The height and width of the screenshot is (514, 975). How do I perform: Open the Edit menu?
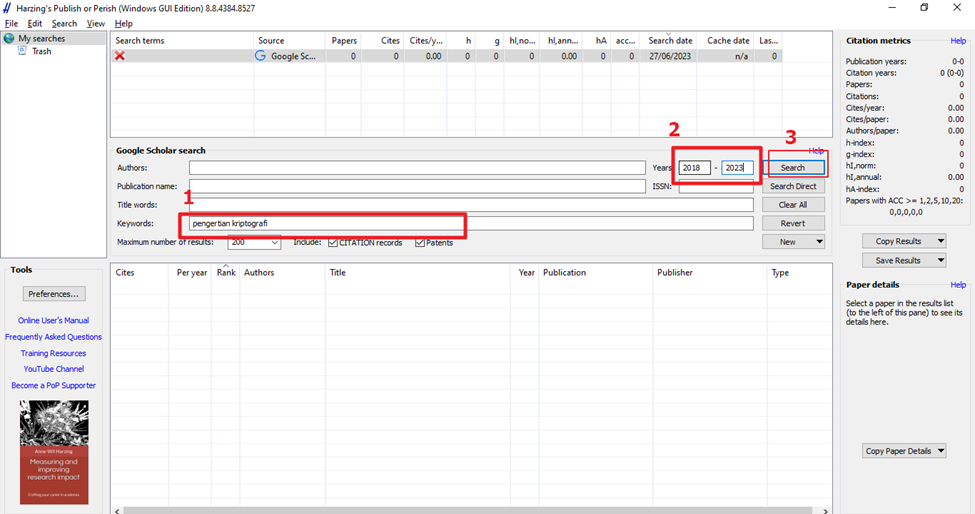(35, 24)
